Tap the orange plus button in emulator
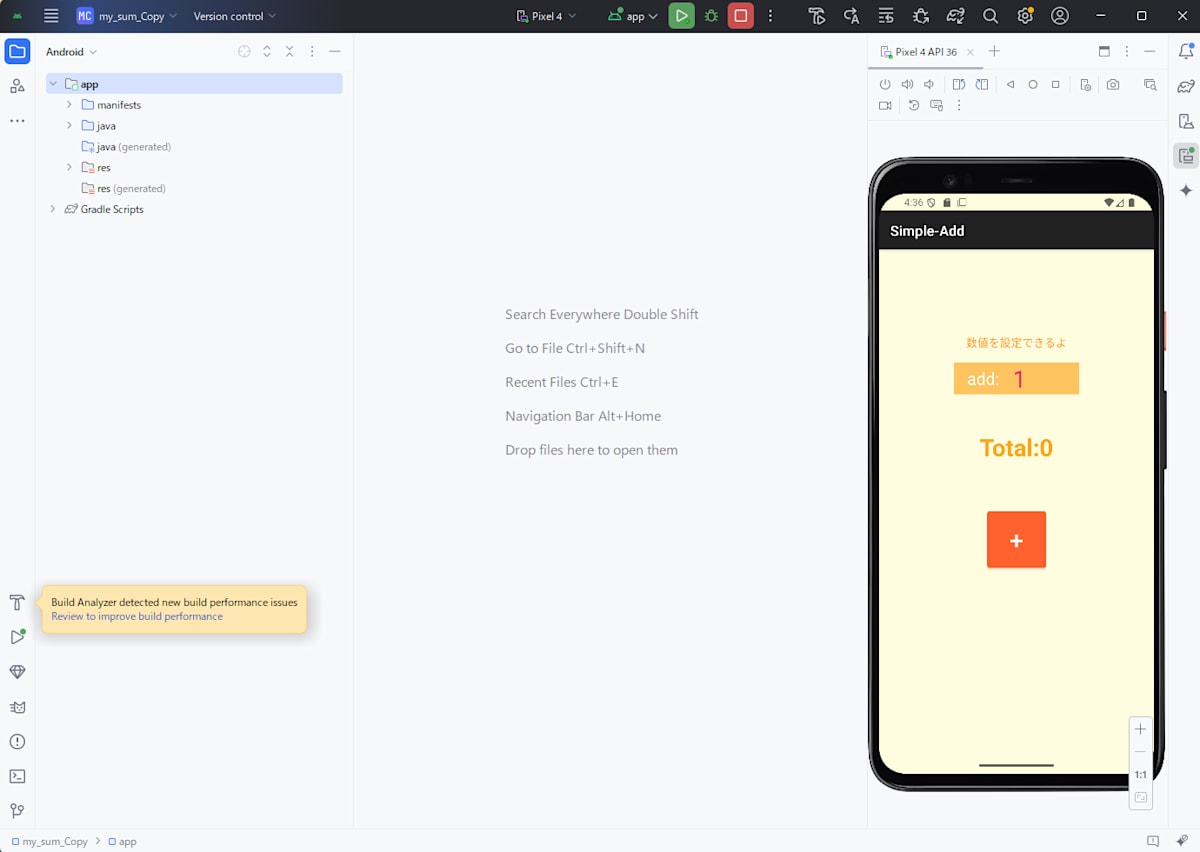Viewport: 1200px width, 852px height. tap(1016, 540)
